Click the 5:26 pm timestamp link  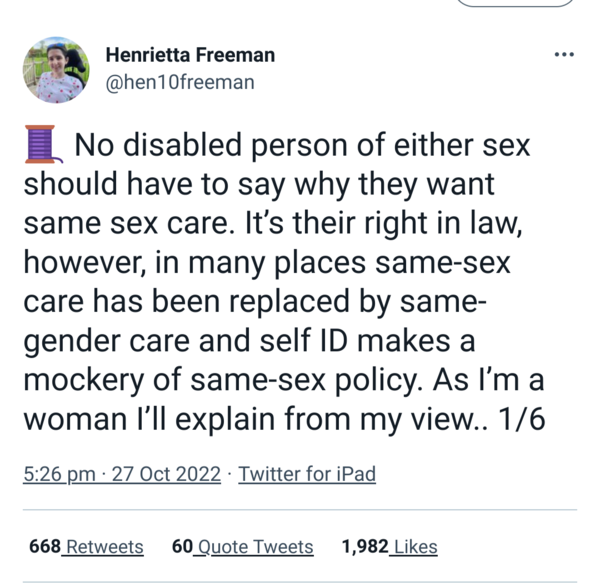(59, 474)
